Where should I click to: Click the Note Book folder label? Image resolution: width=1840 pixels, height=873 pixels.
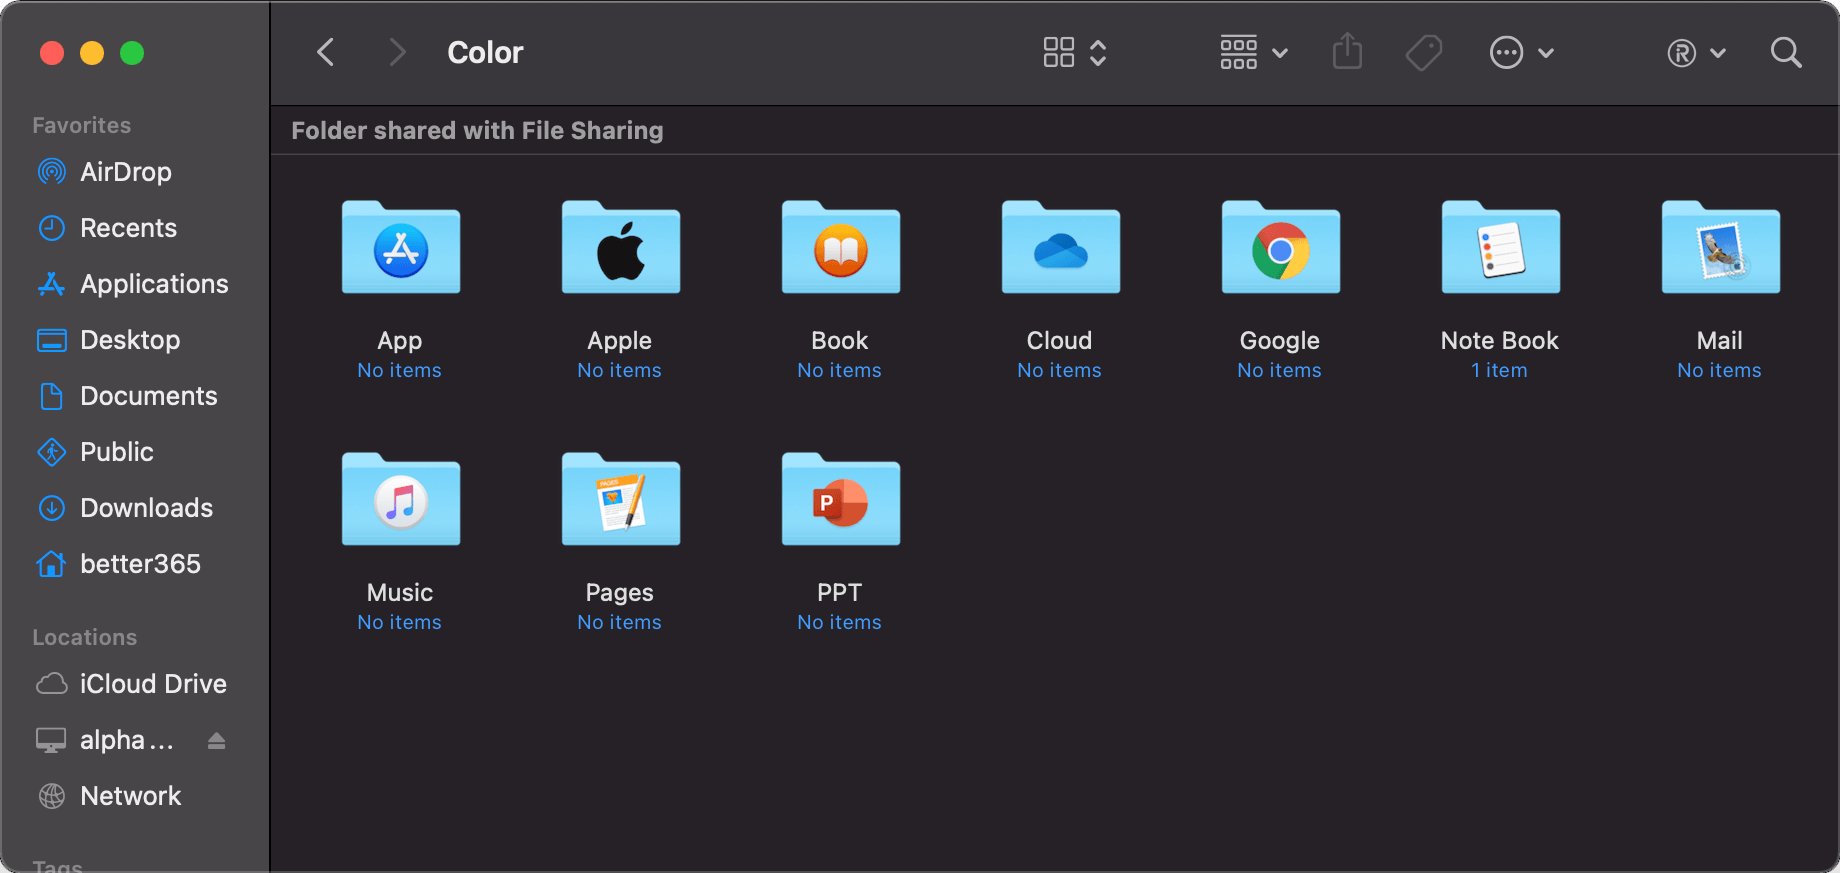click(x=1499, y=341)
